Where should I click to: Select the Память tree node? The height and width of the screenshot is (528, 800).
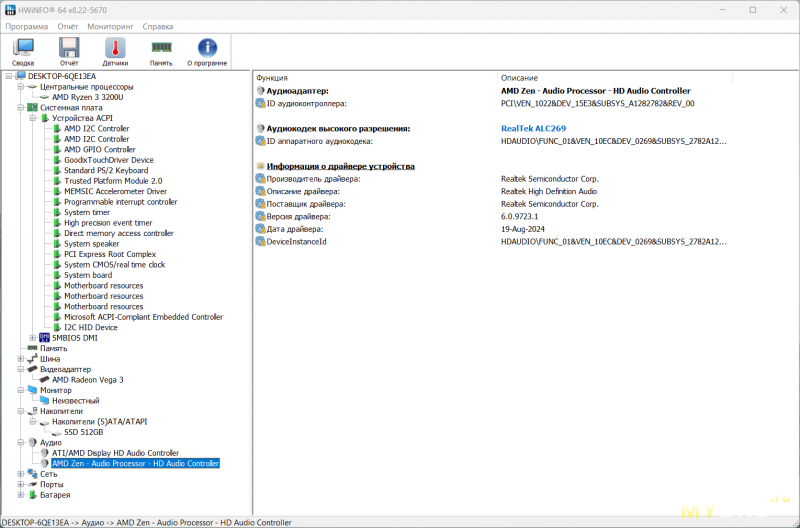coord(54,348)
